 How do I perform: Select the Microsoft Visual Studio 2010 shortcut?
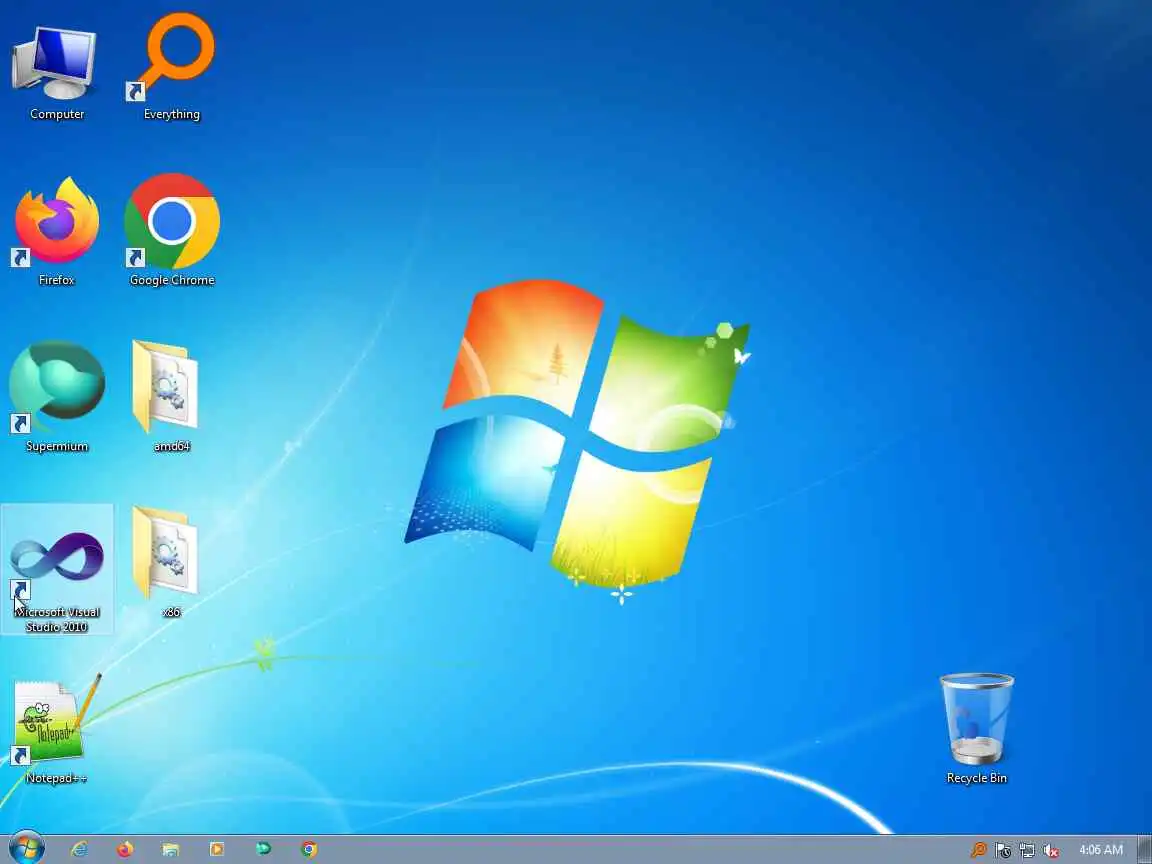[x=57, y=569]
